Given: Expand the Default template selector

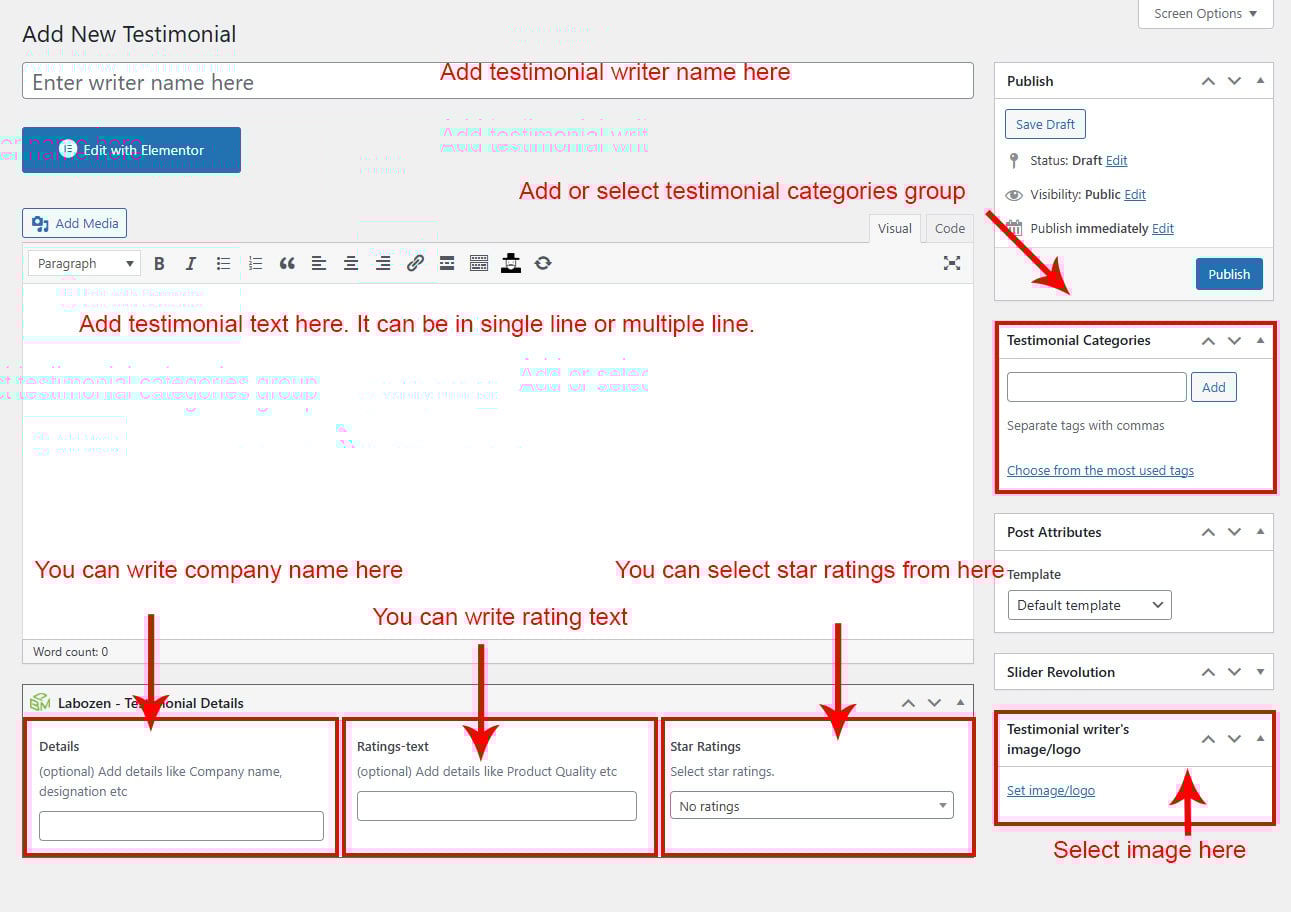Looking at the screenshot, I should (1089, 605).
